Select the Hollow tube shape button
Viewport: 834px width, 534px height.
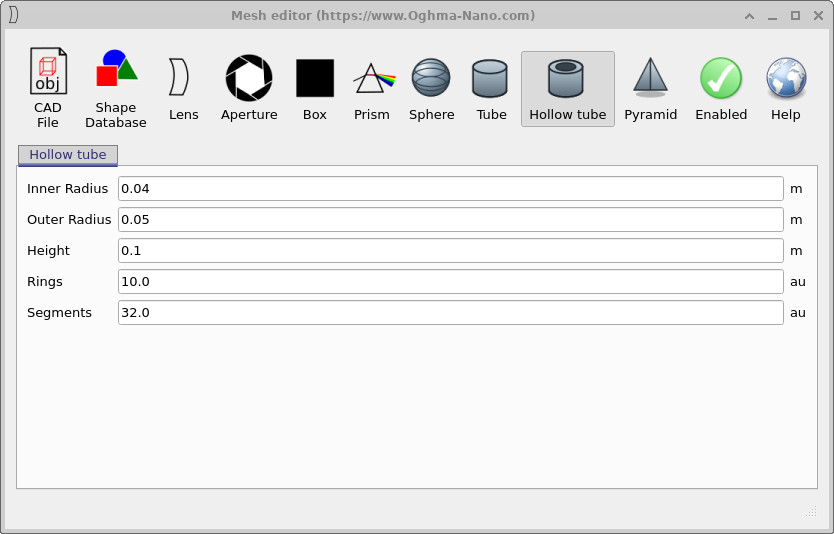(x=567, y=88)
